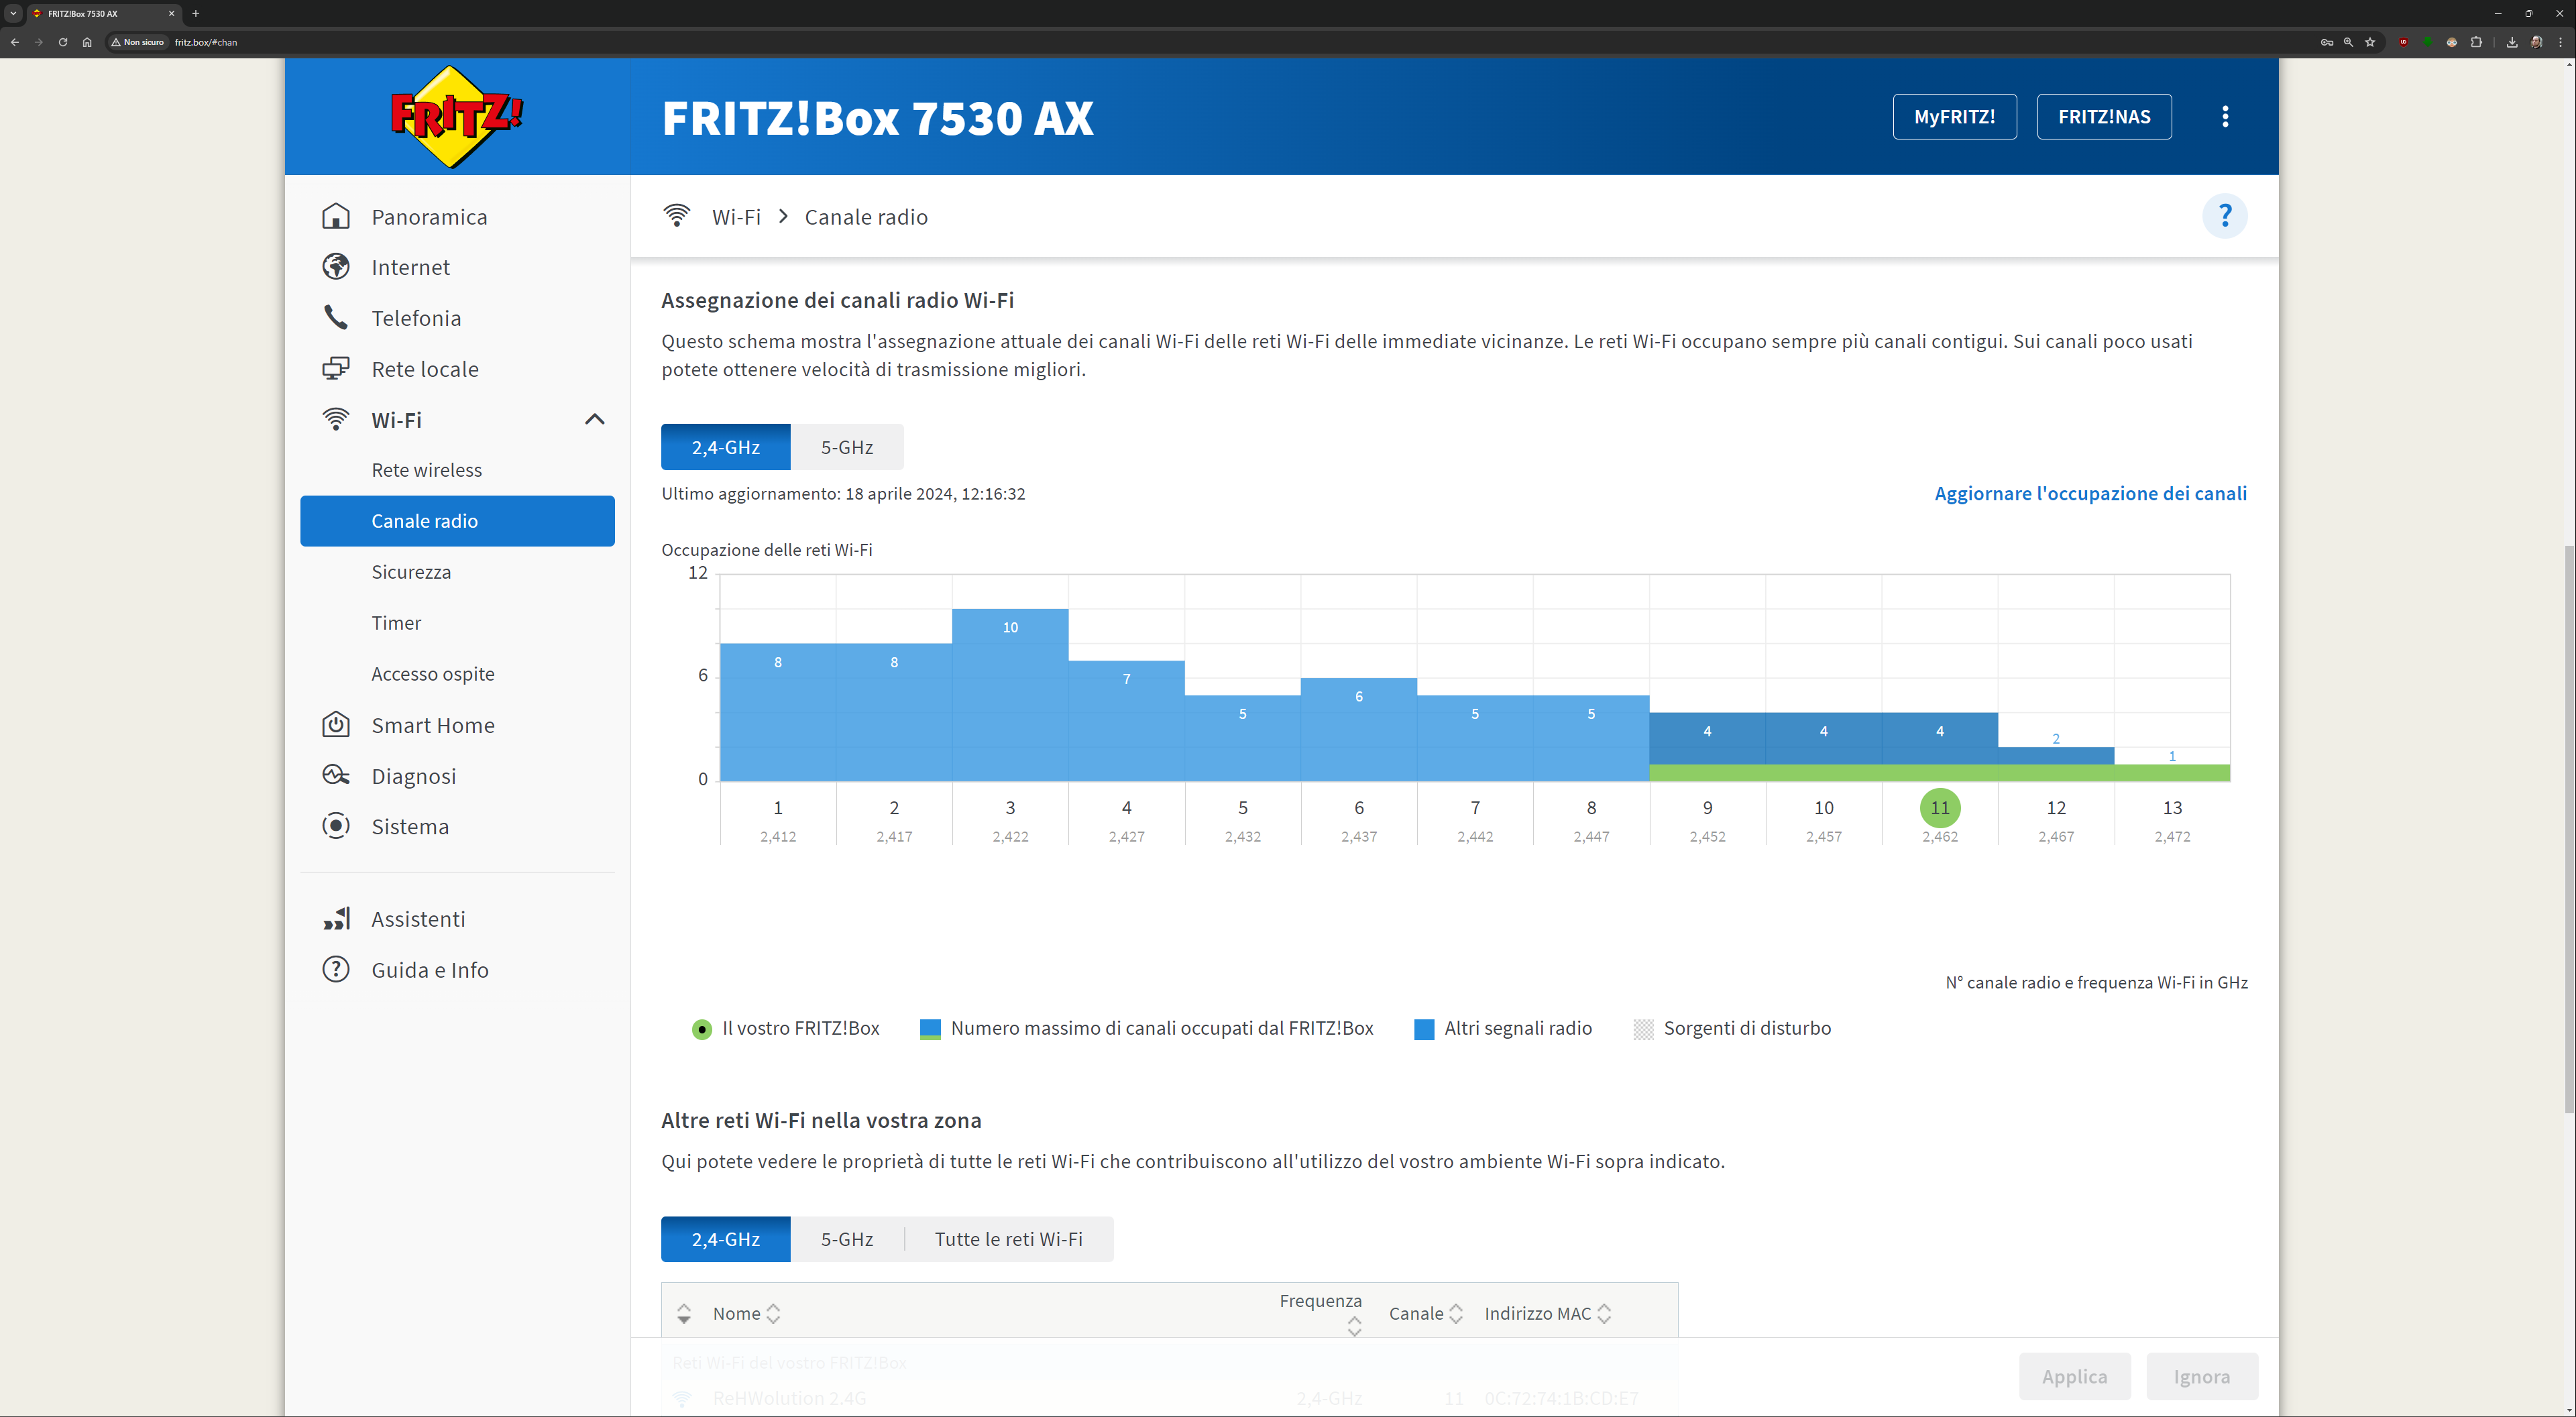
Task: Open help with the question mark icon
Action: pos(2224,216)
